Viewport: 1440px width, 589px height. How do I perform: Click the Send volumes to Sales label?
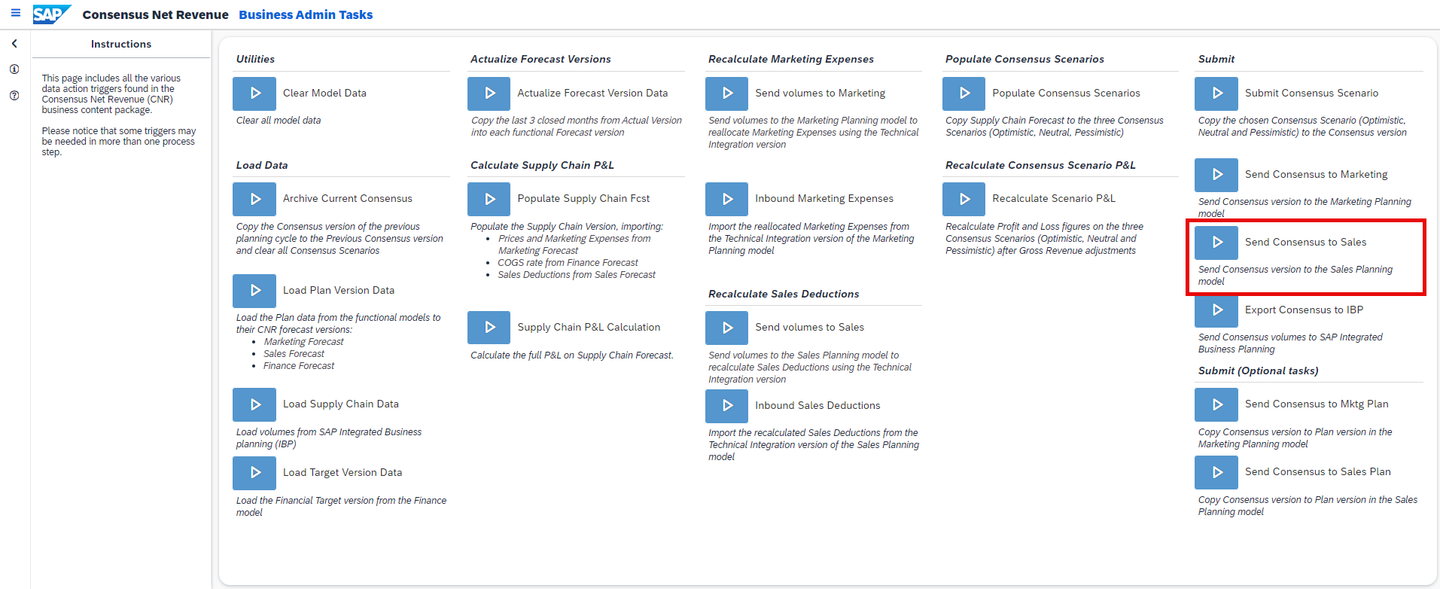810,327
